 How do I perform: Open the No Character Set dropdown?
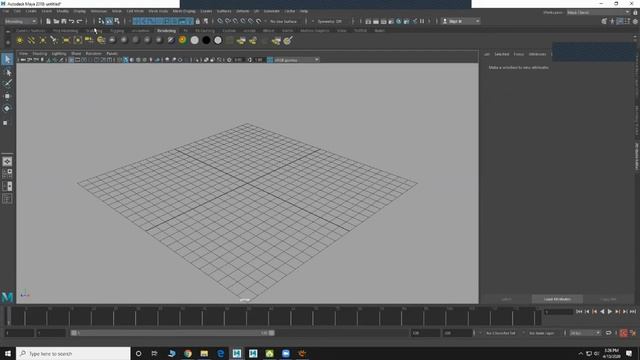click(x=501, y=333)
